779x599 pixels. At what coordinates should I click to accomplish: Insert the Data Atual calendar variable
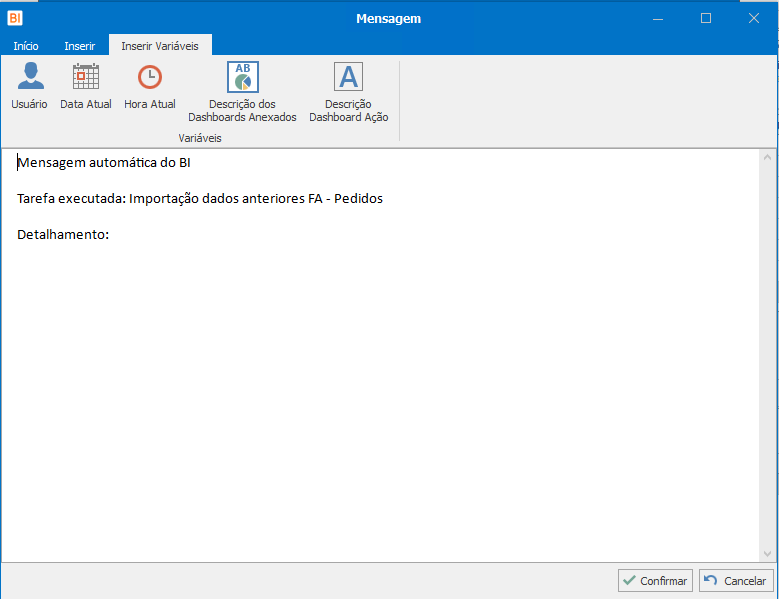(x=85, y=85)
